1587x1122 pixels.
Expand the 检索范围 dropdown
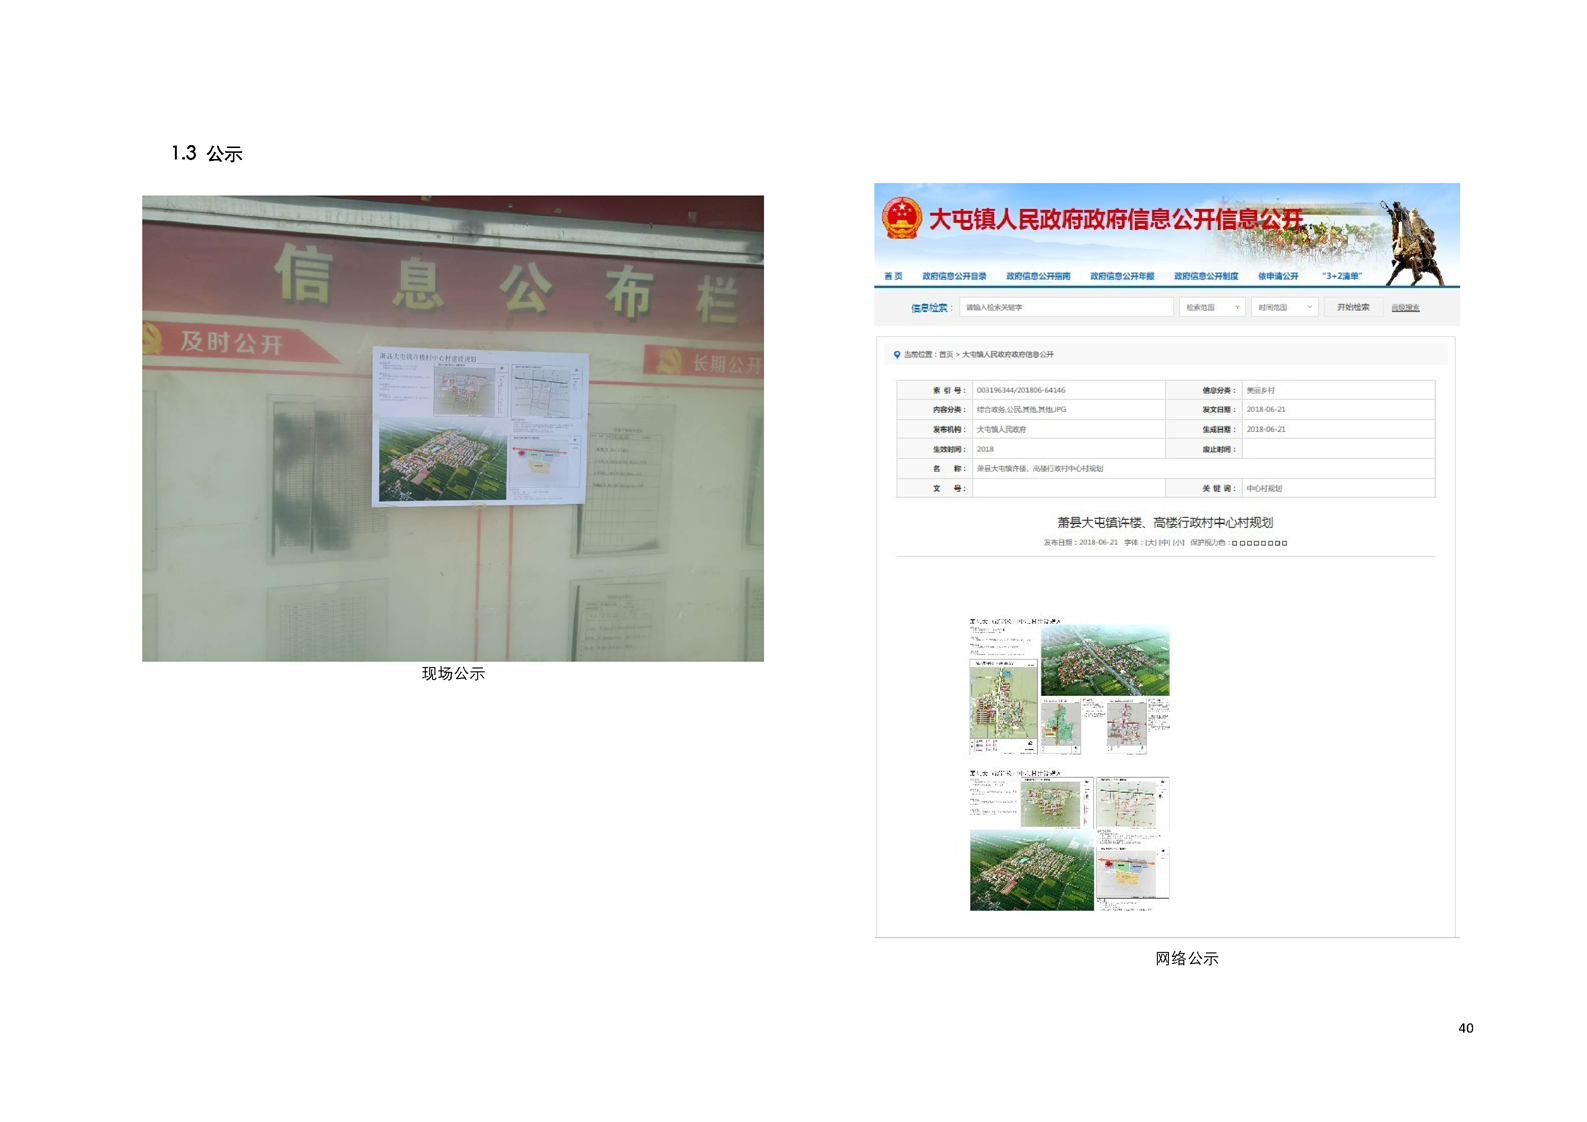1211,308
